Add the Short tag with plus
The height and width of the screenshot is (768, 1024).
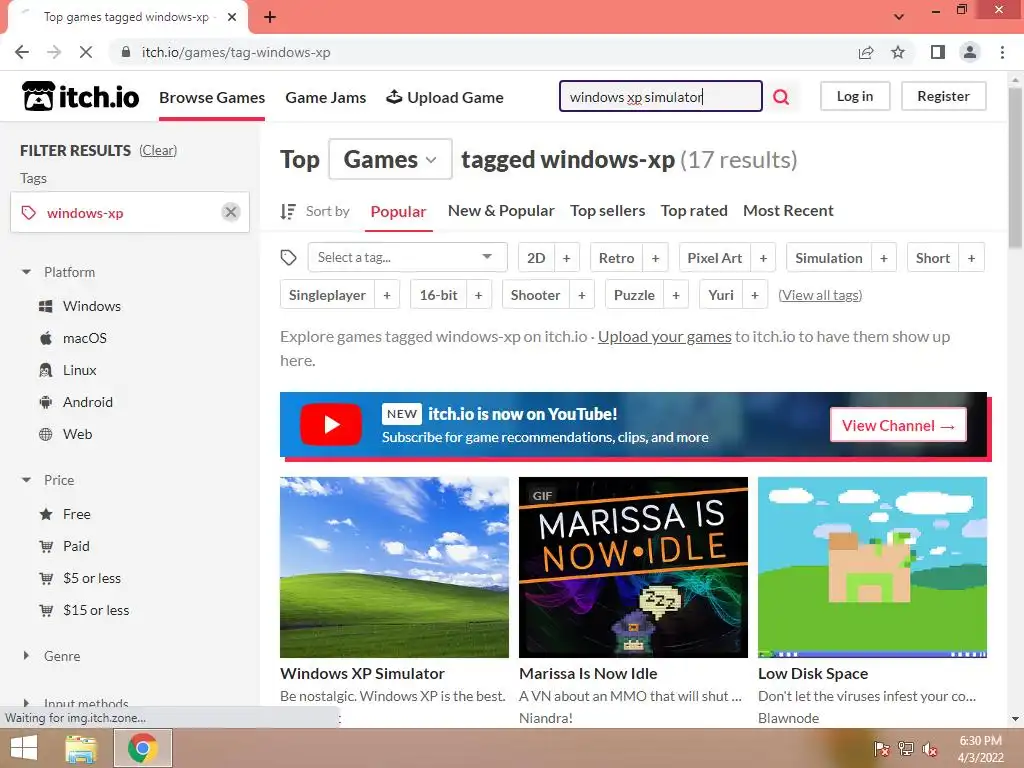coord(971,258)
